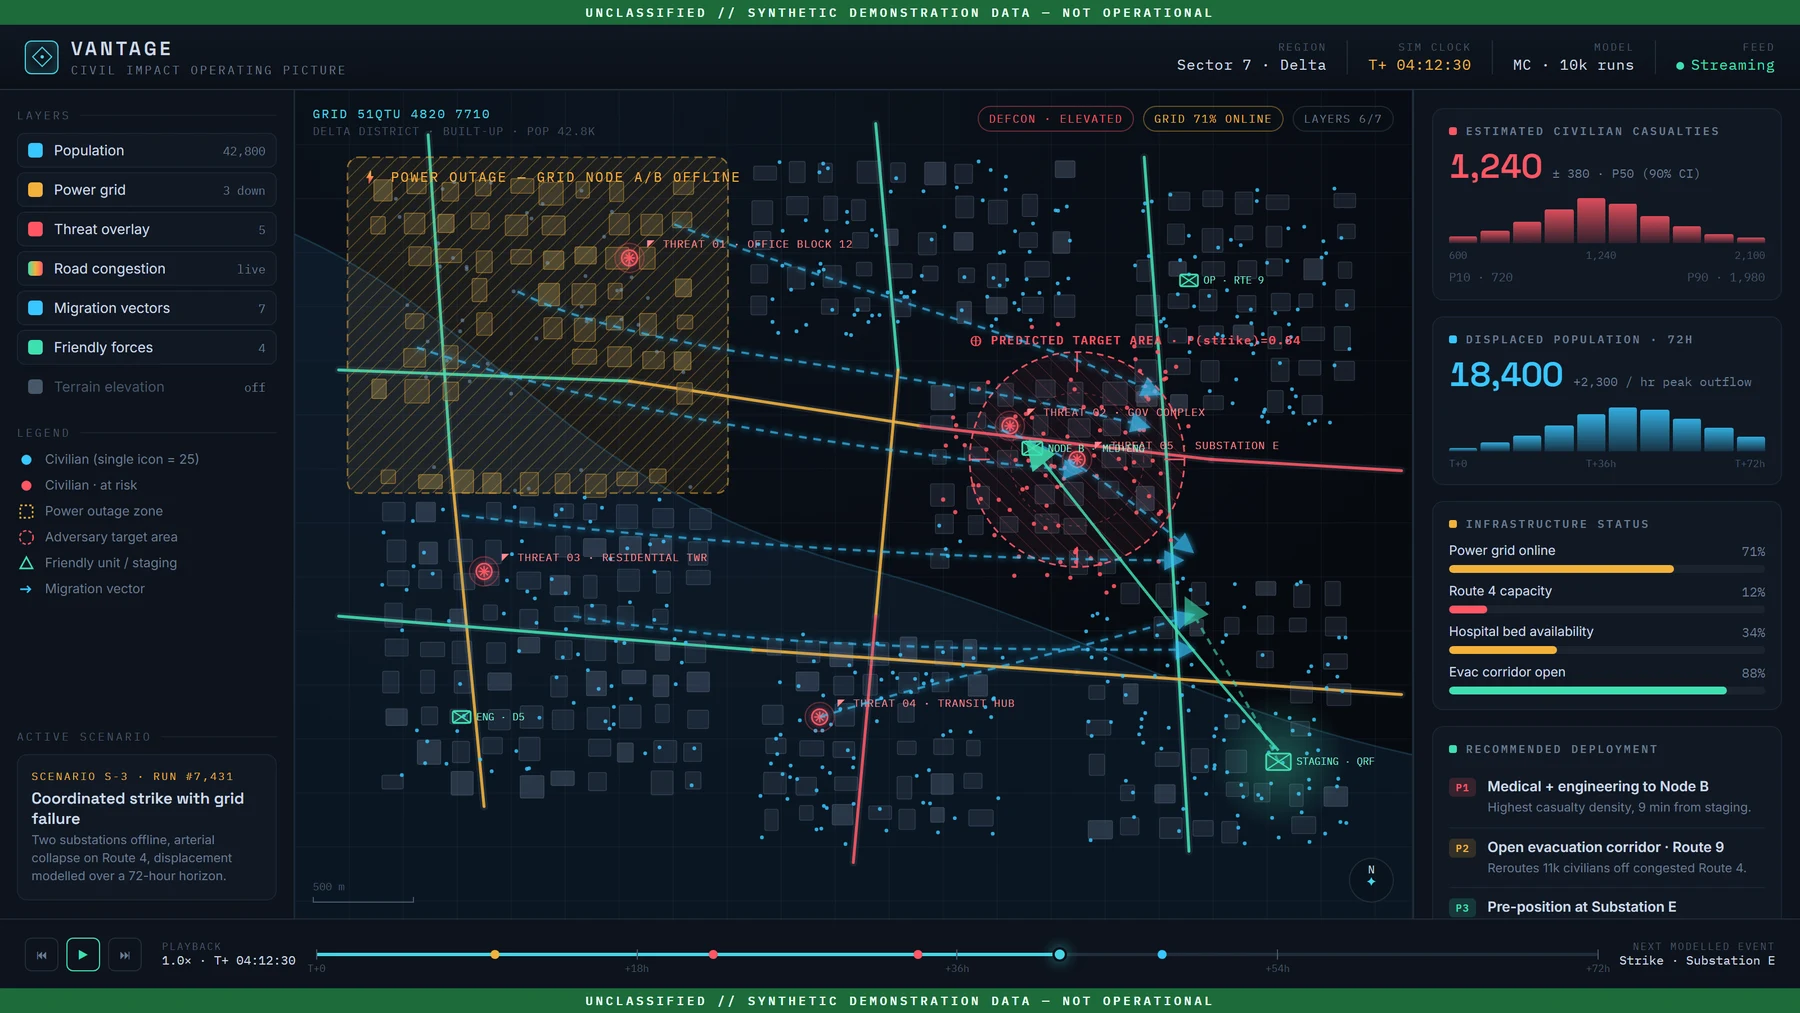
Task: Click the power outage lightning icon
Action: click(x=370, y=177)
